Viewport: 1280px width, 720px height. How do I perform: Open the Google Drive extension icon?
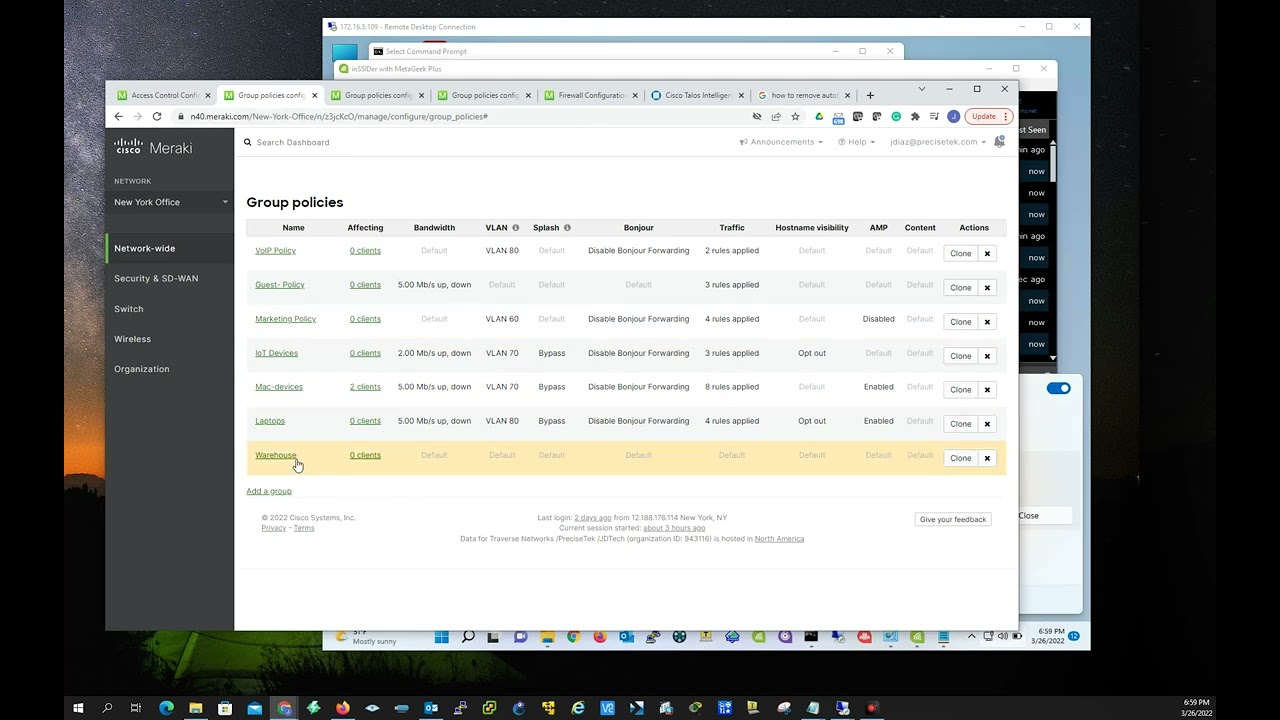[819, 116]
